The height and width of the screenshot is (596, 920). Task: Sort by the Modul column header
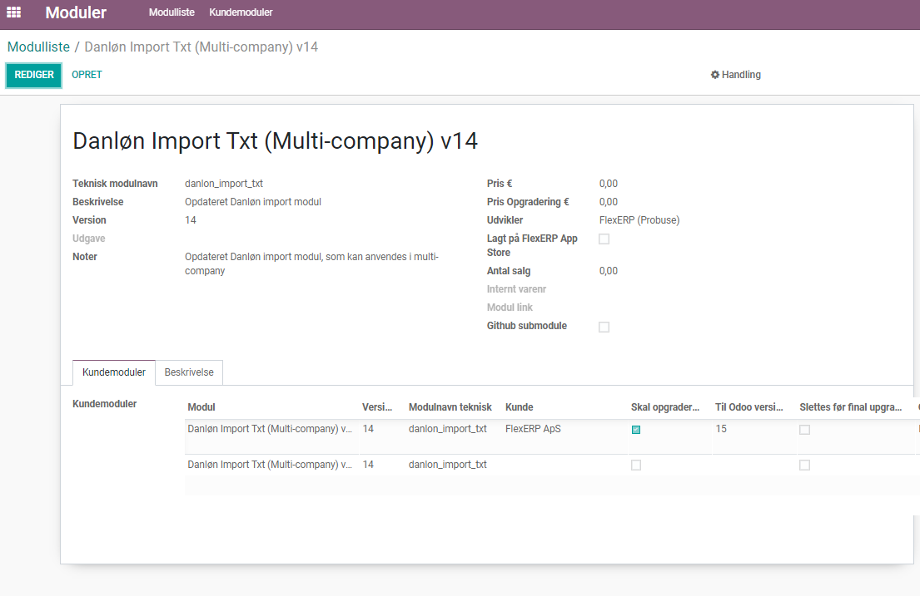pos(201,407)
